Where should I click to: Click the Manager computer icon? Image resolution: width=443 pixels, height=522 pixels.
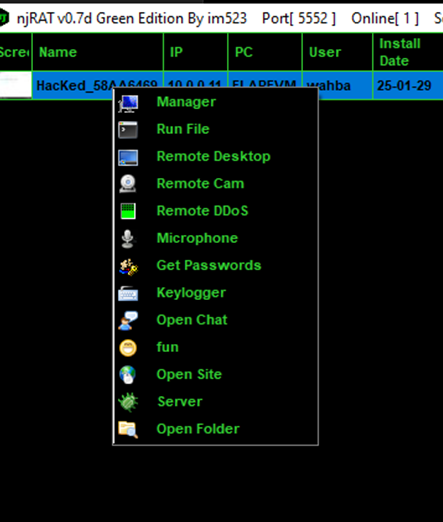(x=128, y=103)
